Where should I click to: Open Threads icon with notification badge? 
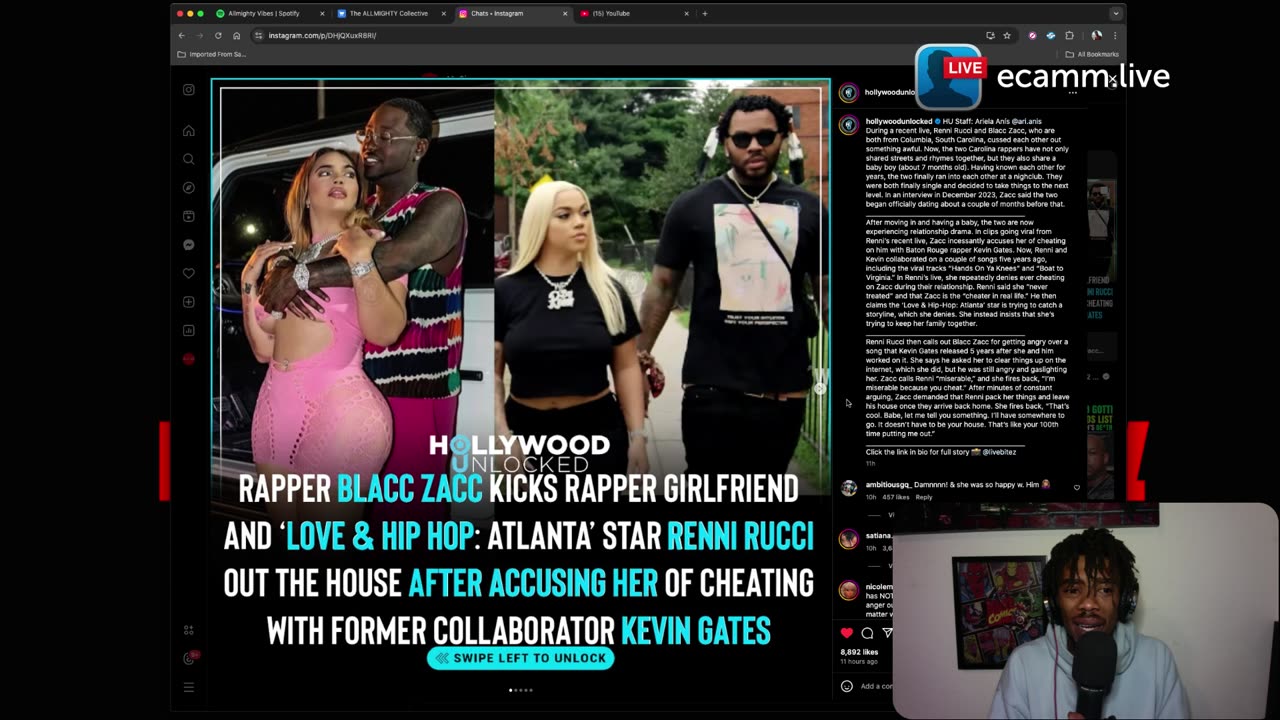189,658
